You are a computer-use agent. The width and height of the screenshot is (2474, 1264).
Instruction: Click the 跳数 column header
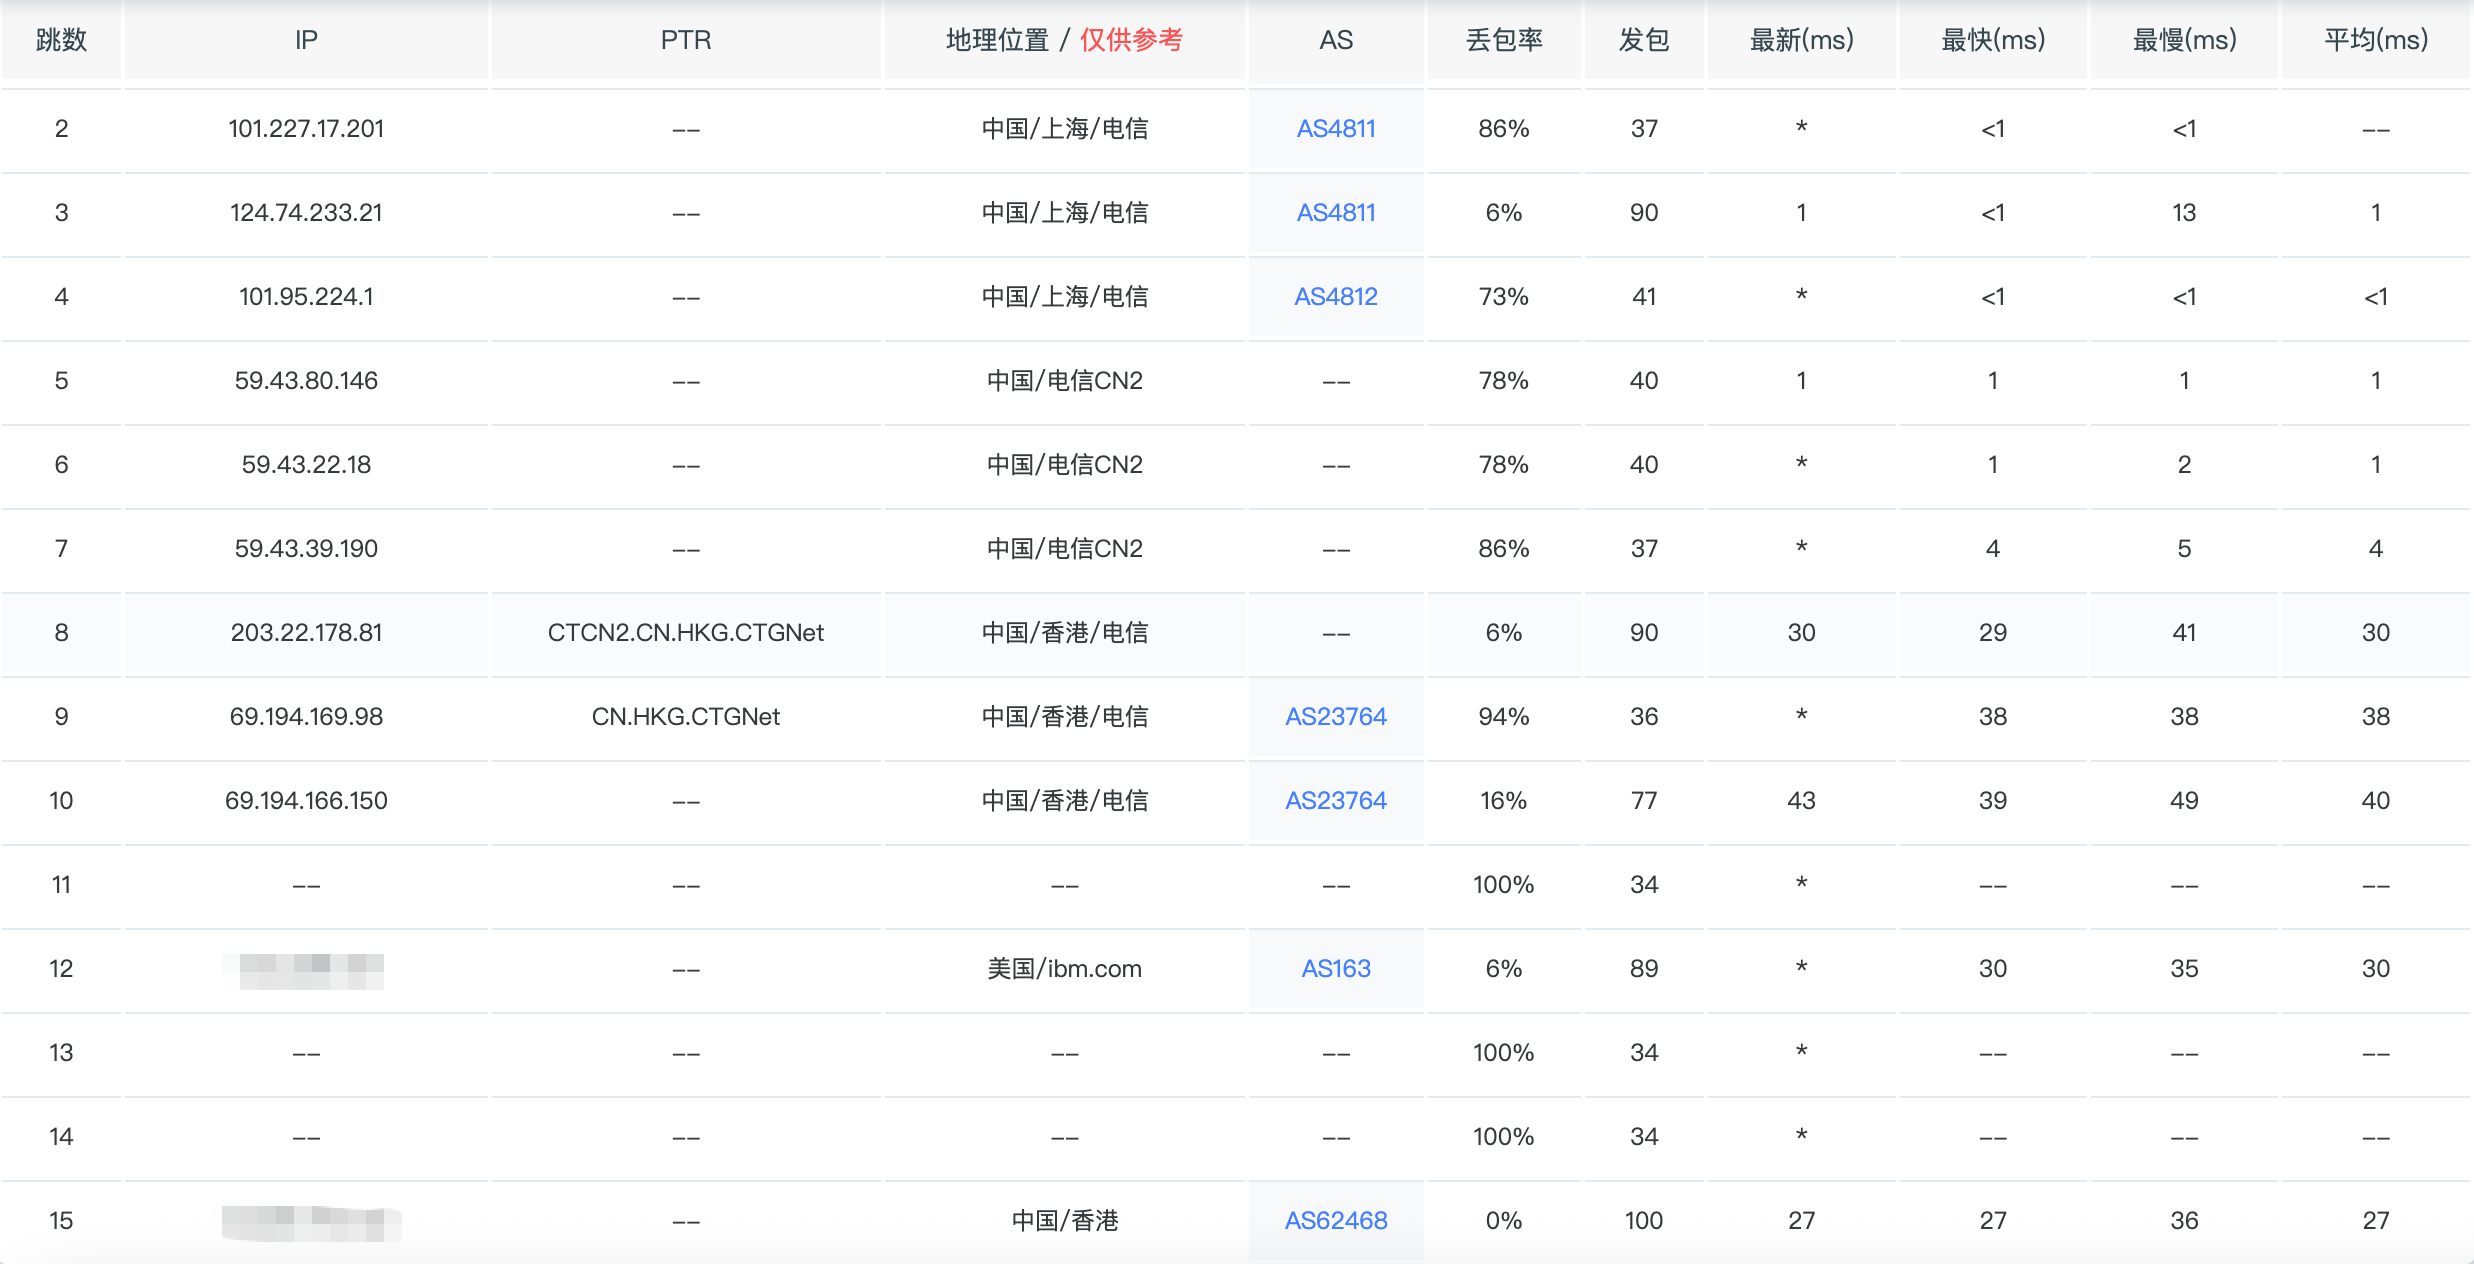(x=61, y=40)
